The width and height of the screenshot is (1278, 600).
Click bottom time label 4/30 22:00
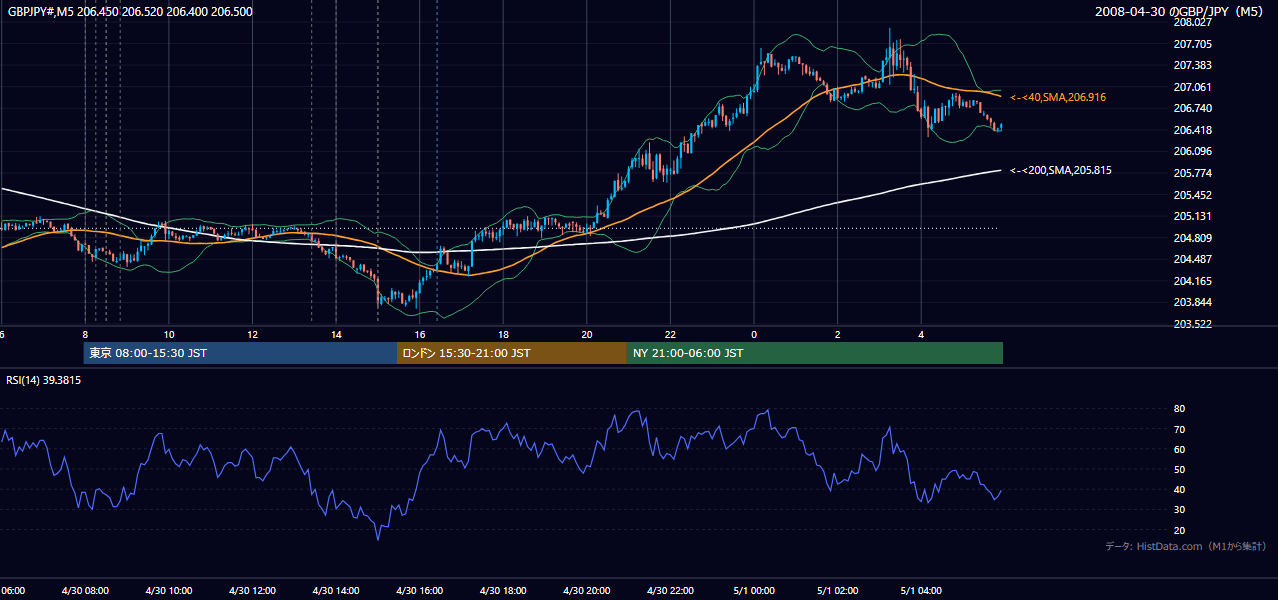pyautogui.click(x=670, y=590)
